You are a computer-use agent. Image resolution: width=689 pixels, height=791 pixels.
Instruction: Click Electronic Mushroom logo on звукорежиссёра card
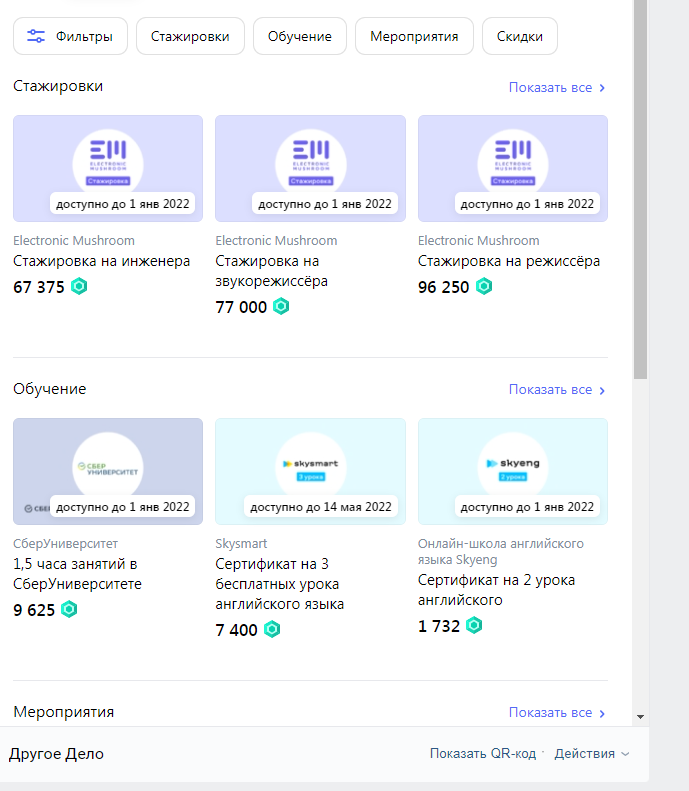(311, 161)
